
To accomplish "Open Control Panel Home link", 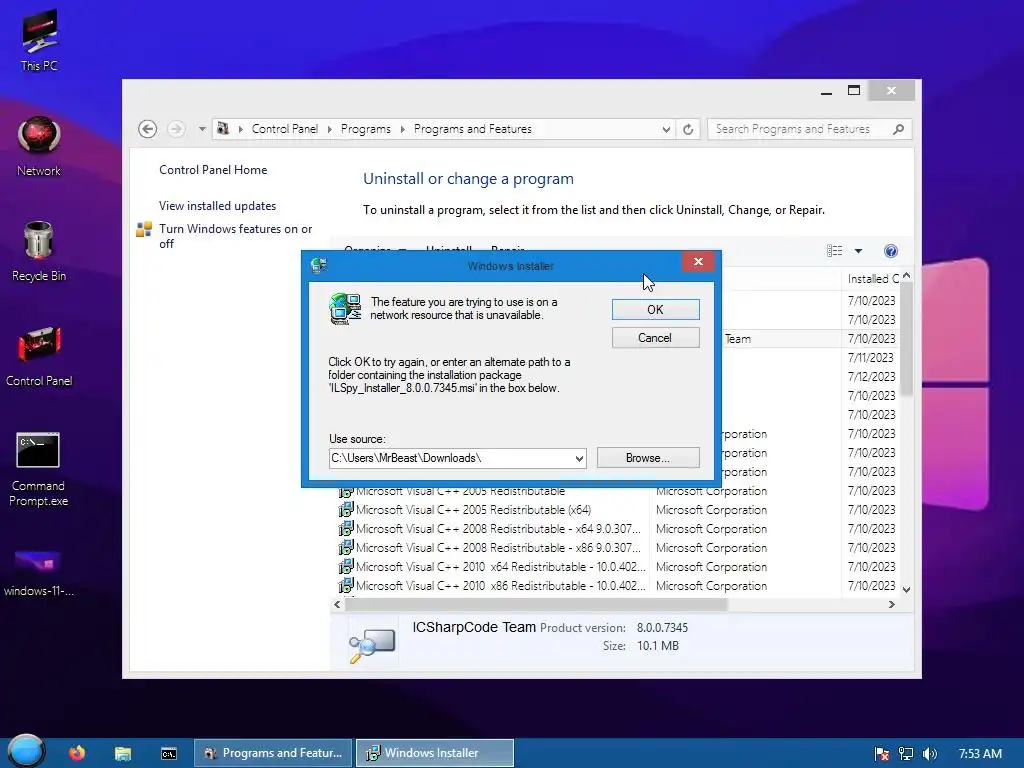I will [213, 170].
